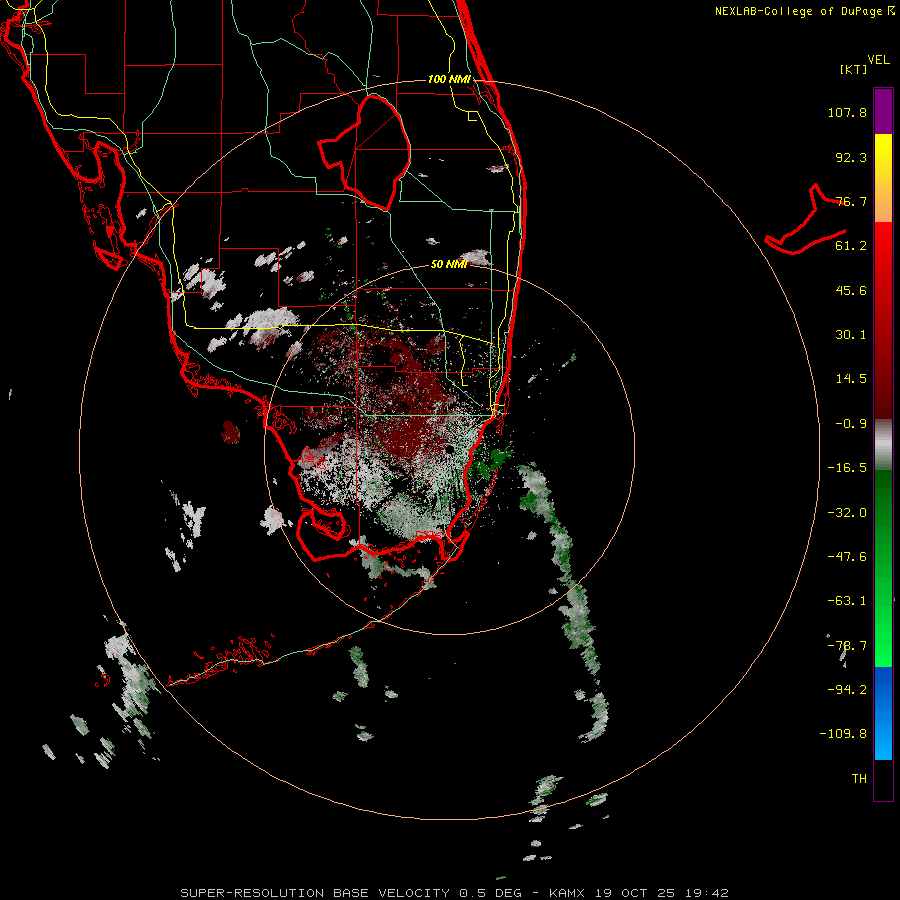
Task: Click the -94.2 scale value
Action: (x=847, y=690)
